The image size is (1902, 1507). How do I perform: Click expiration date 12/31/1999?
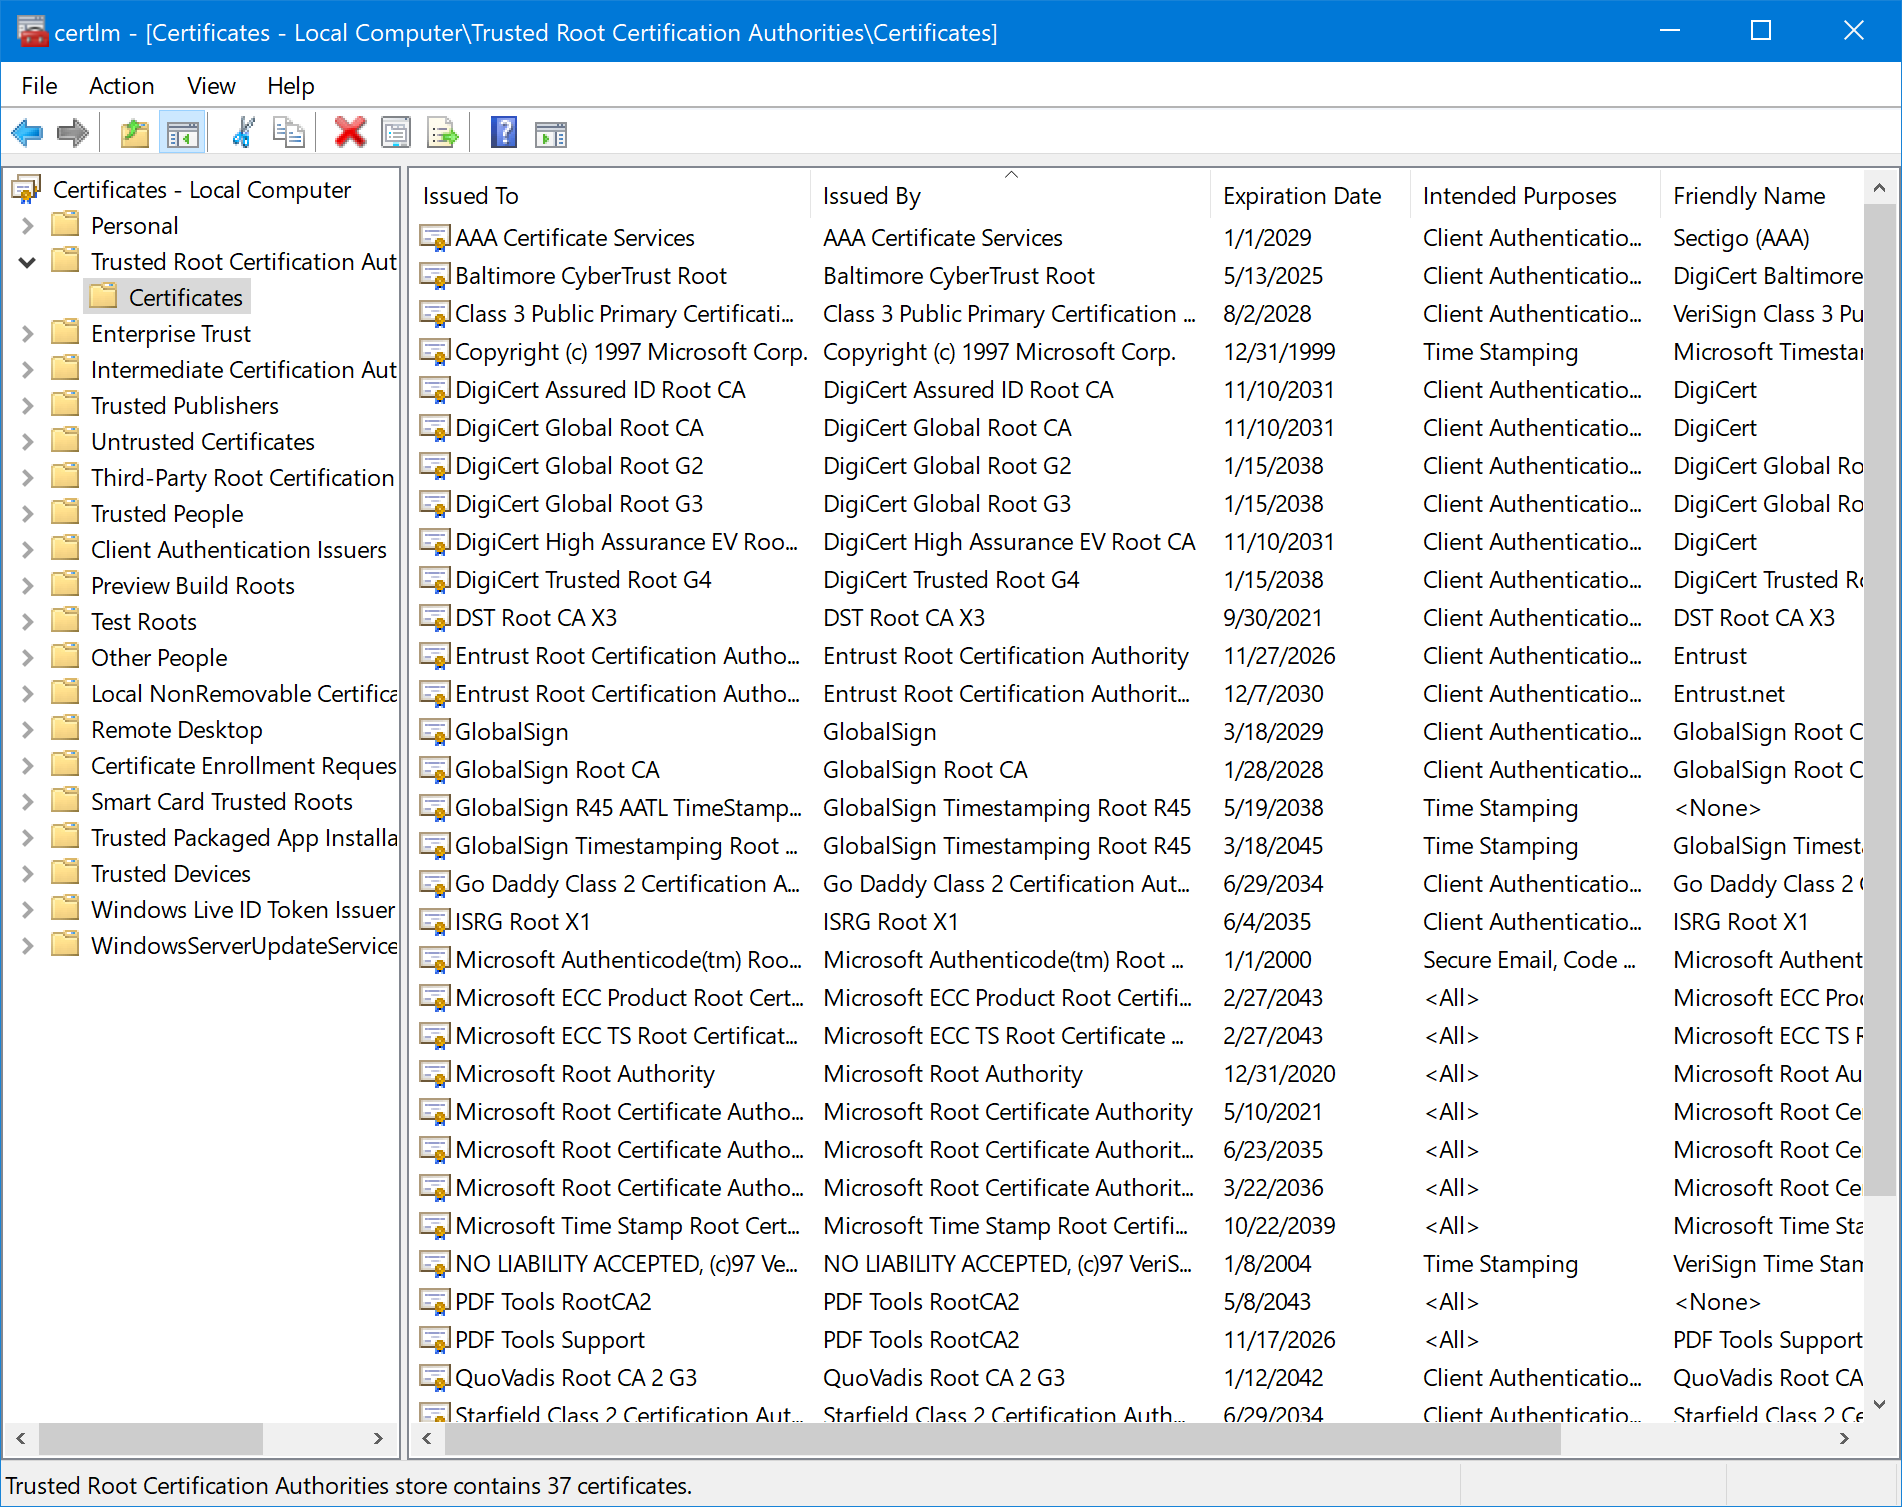pyautogui.click(x=1279, y=352)
